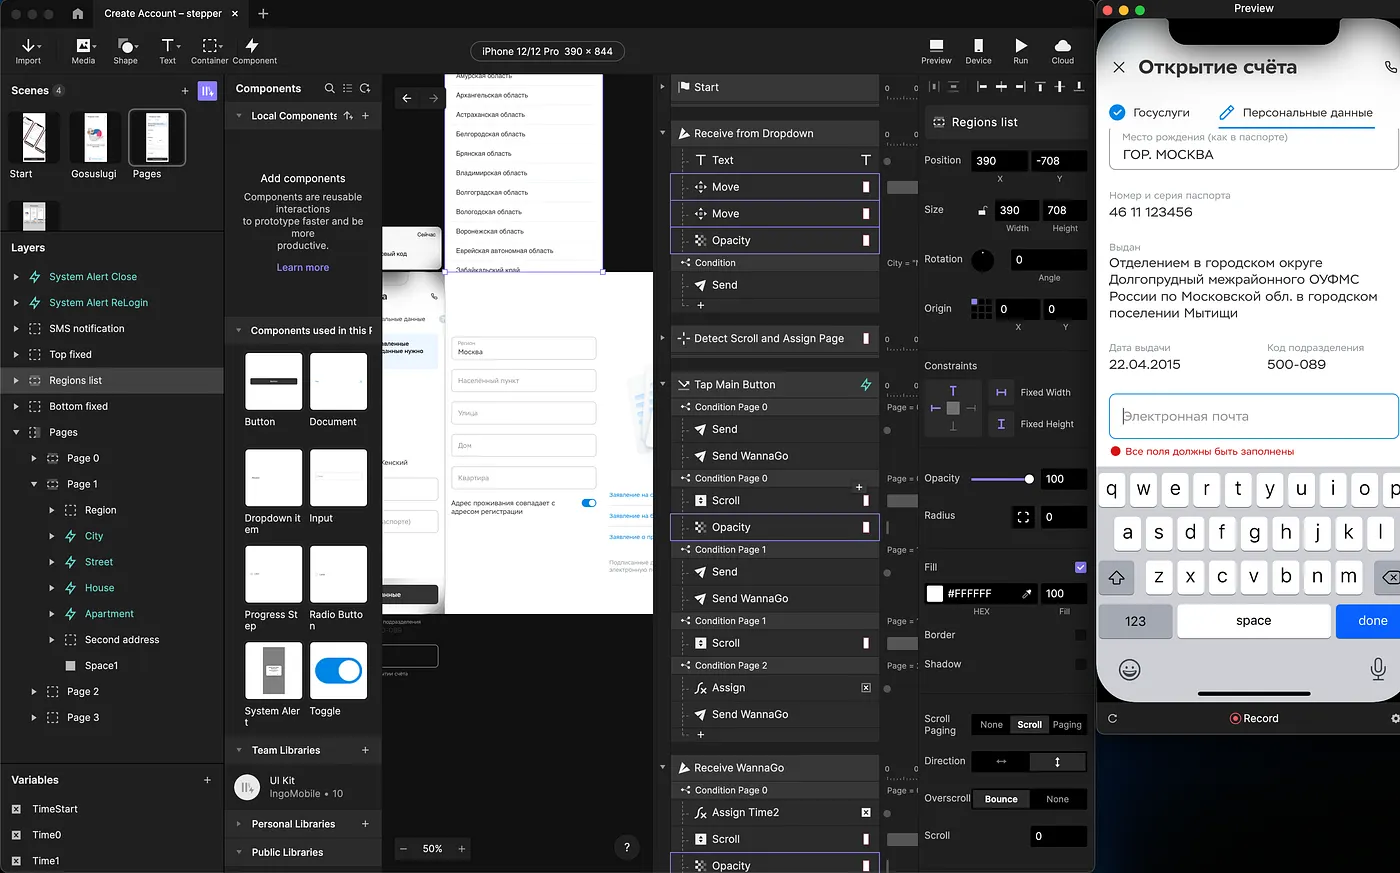
Task: Select the Text tool
Action: (168, 51)
